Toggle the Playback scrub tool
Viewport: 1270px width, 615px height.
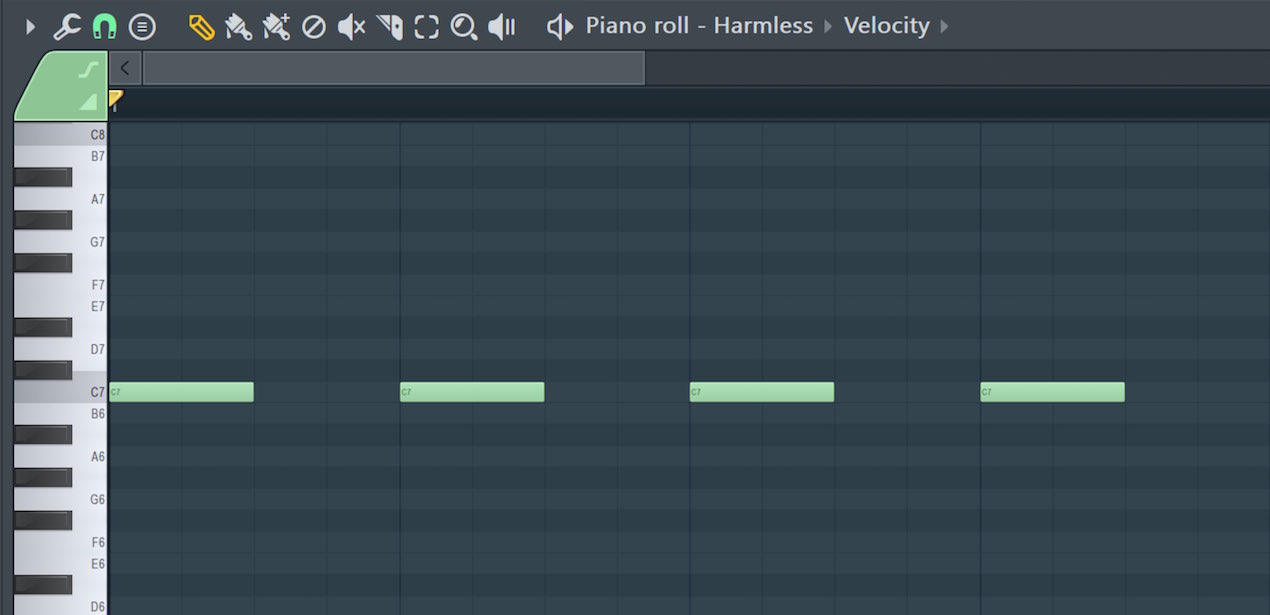coord(502,27)
